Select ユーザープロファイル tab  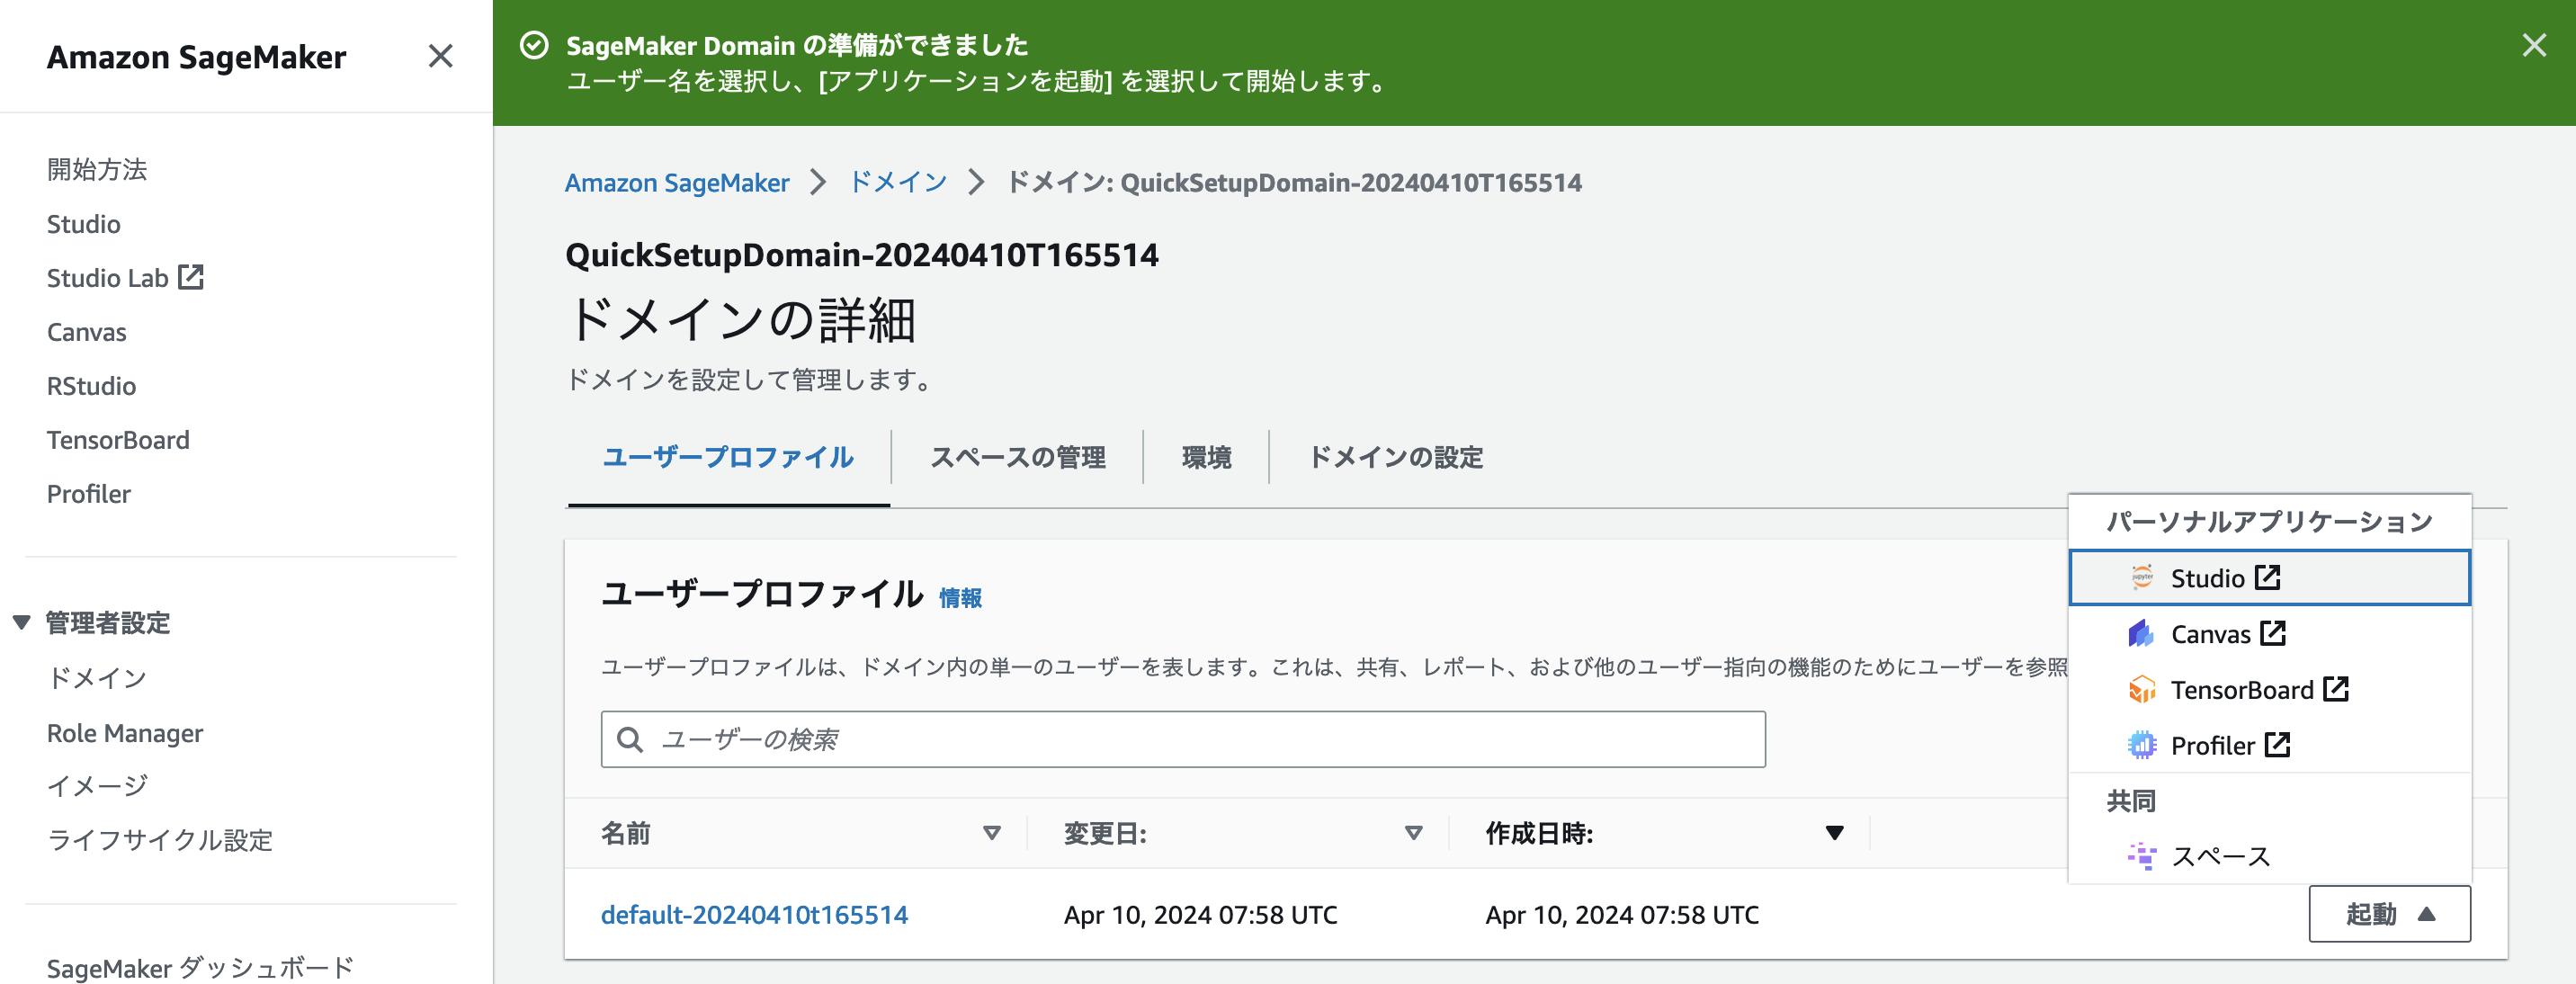(728, 457)
